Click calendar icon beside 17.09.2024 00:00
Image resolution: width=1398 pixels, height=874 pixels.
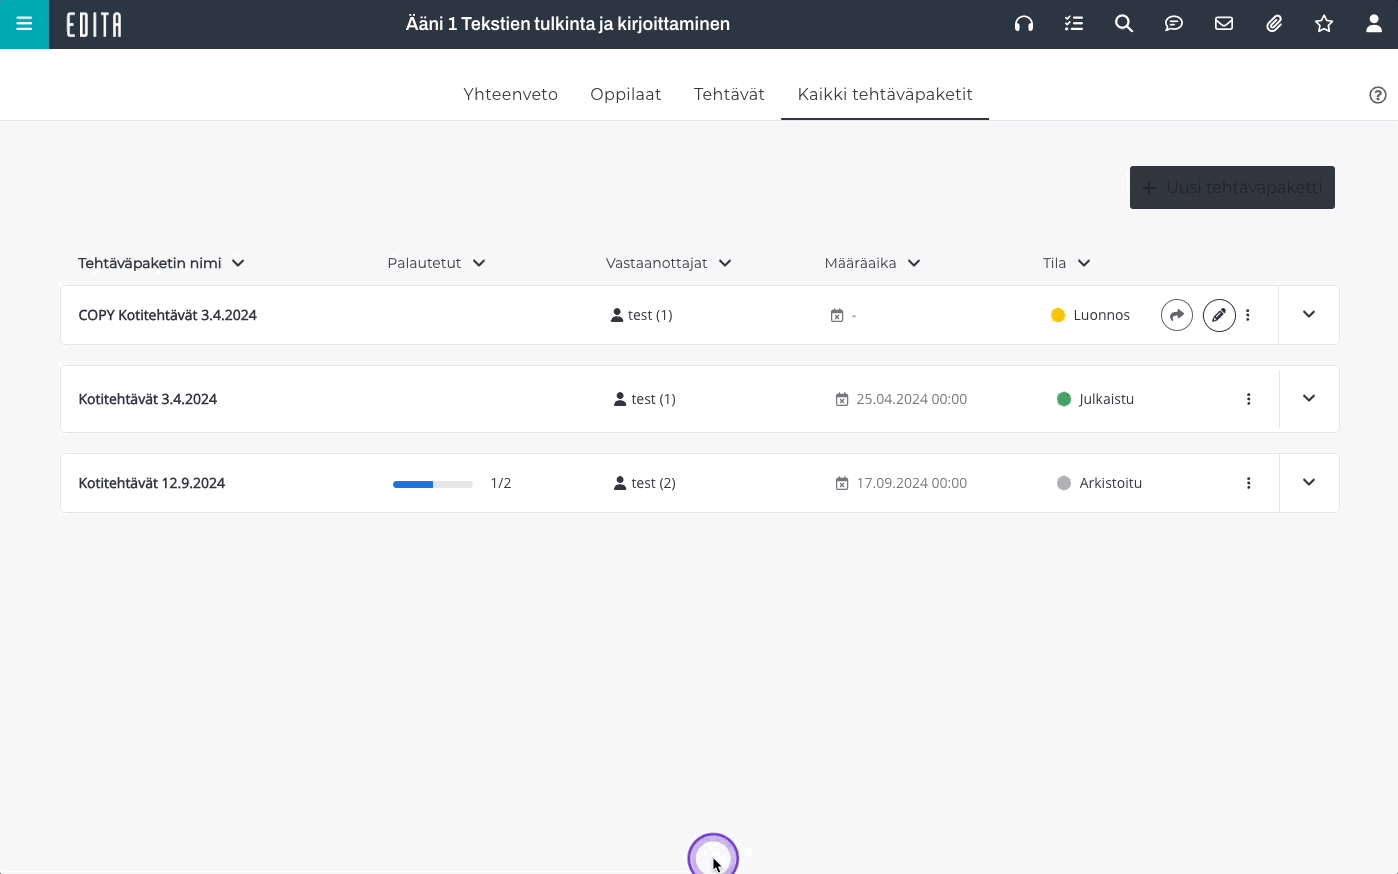(x=842, y=483)
